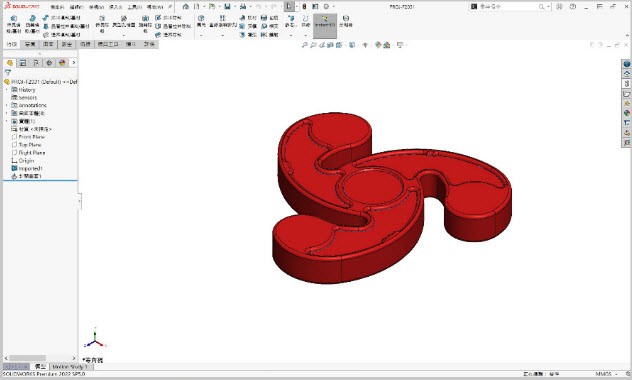Switch to the DisplayManager color ball tab
Screen dimensions: 632x380
(x=62, y=63)
